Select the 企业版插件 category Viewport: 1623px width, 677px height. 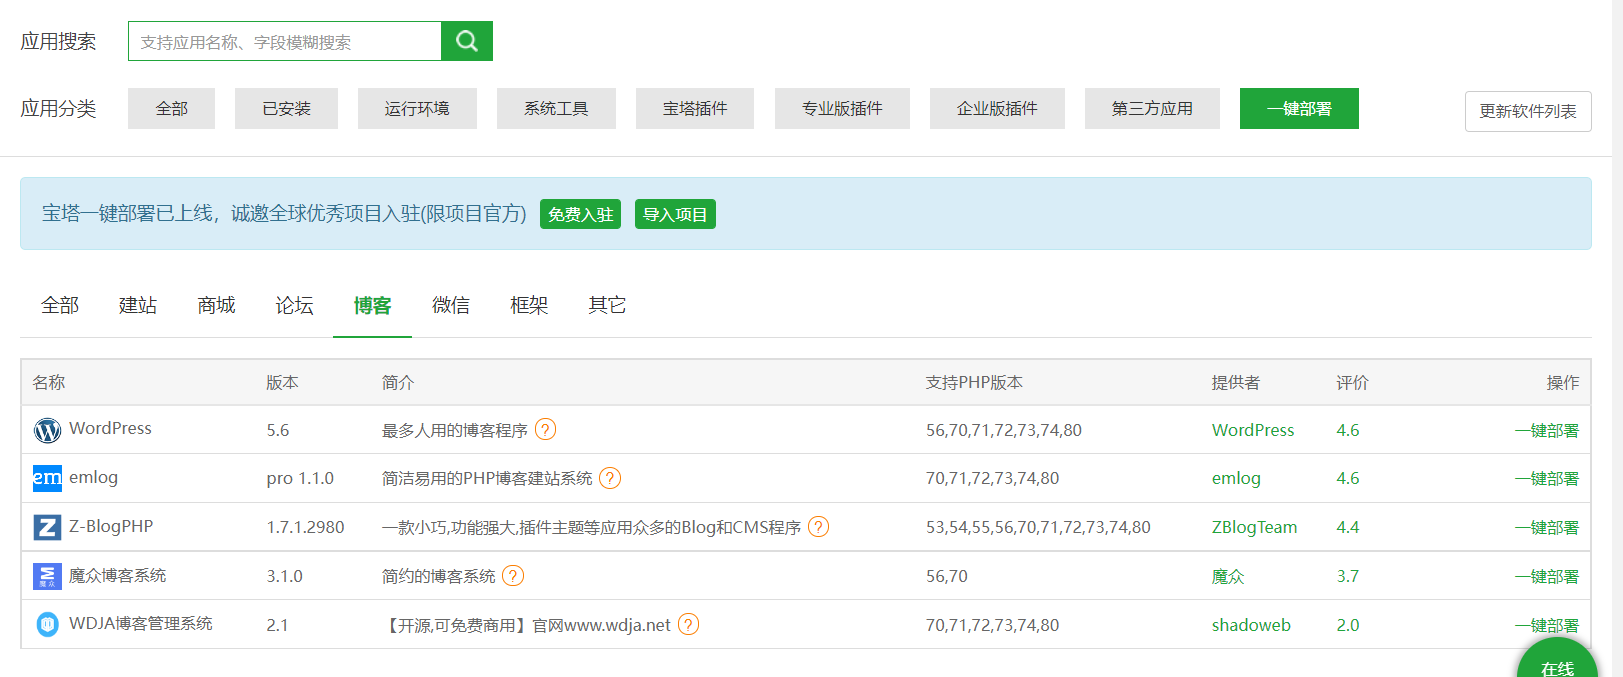[997, 108]
